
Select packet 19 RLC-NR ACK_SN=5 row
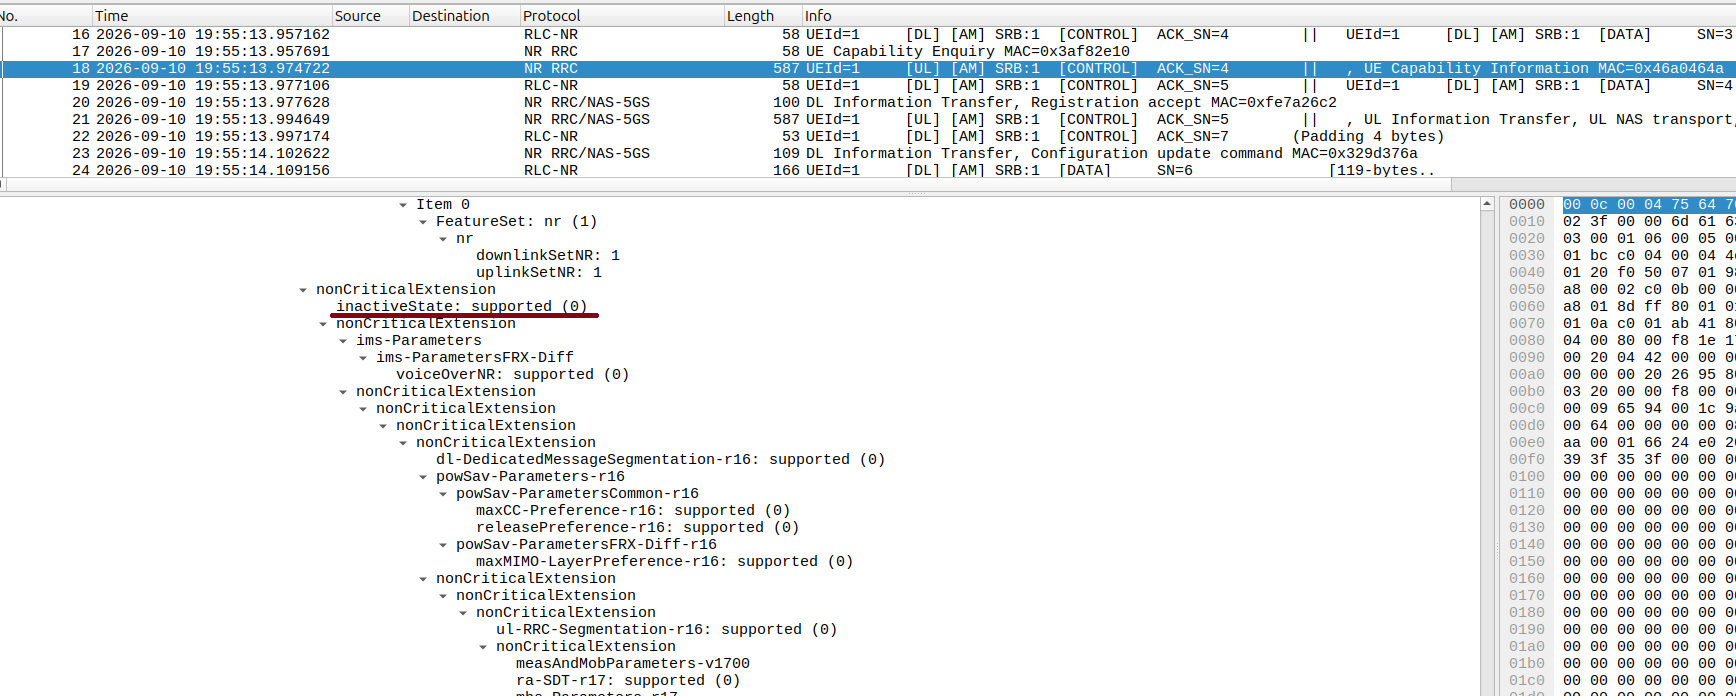pos(868,86)
